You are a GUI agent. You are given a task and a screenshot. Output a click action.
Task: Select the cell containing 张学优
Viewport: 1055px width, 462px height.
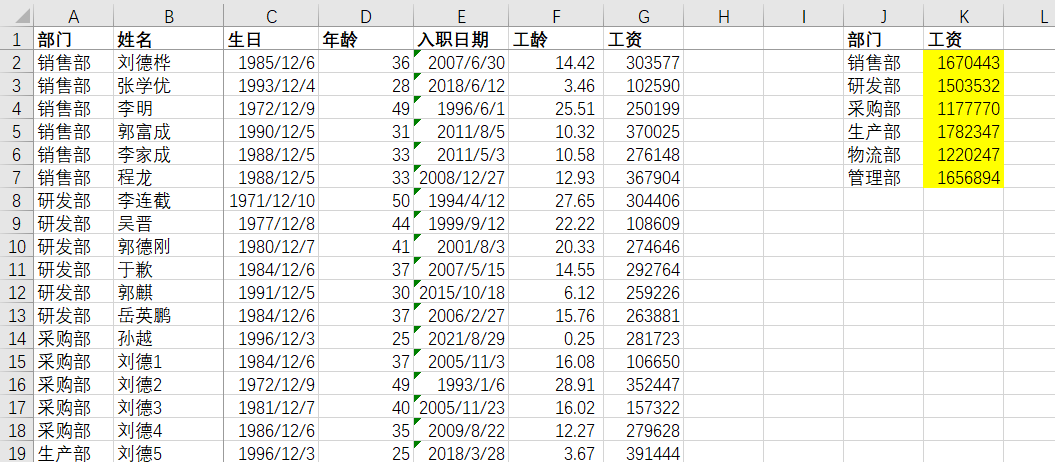click(x=169, y=86)
